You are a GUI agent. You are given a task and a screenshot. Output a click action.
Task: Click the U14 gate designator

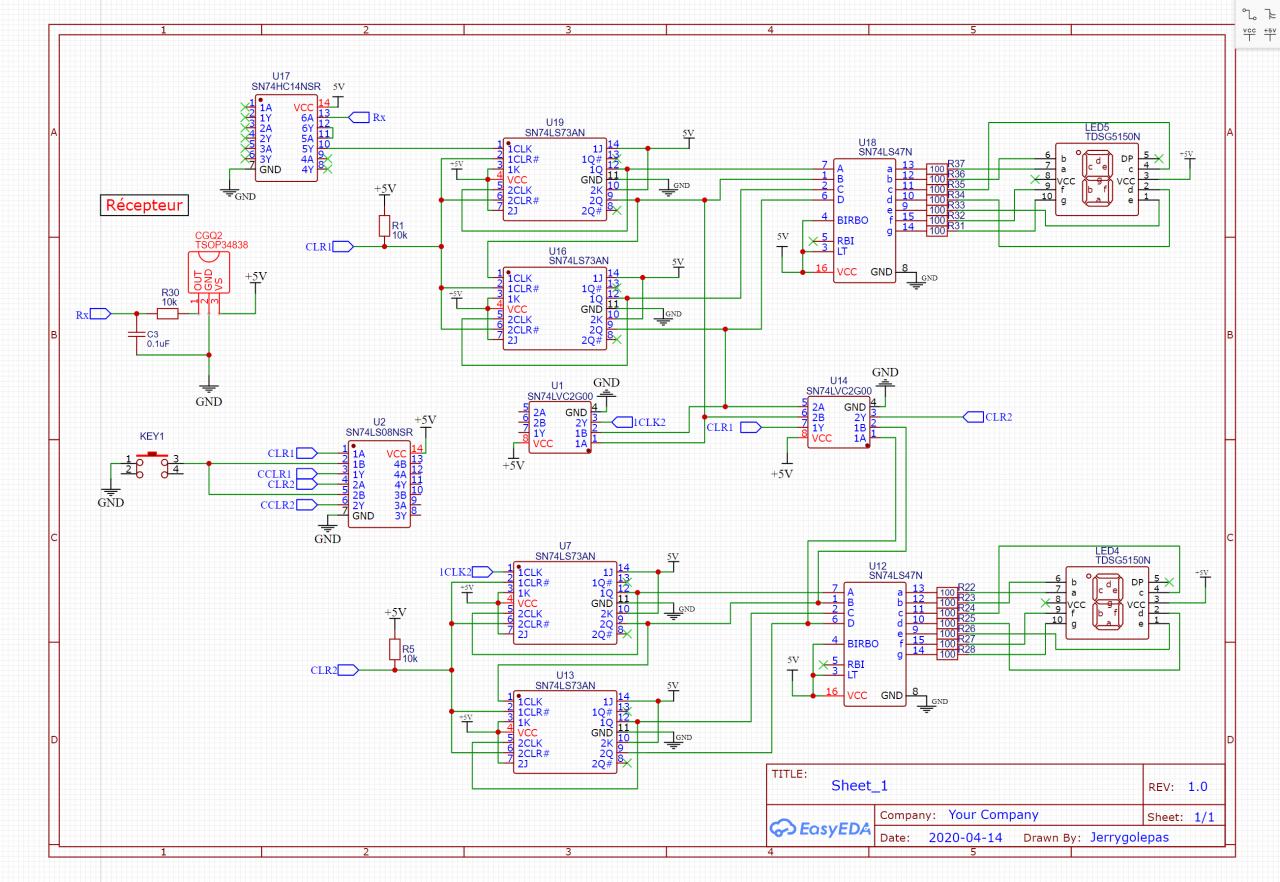[838, 381]
